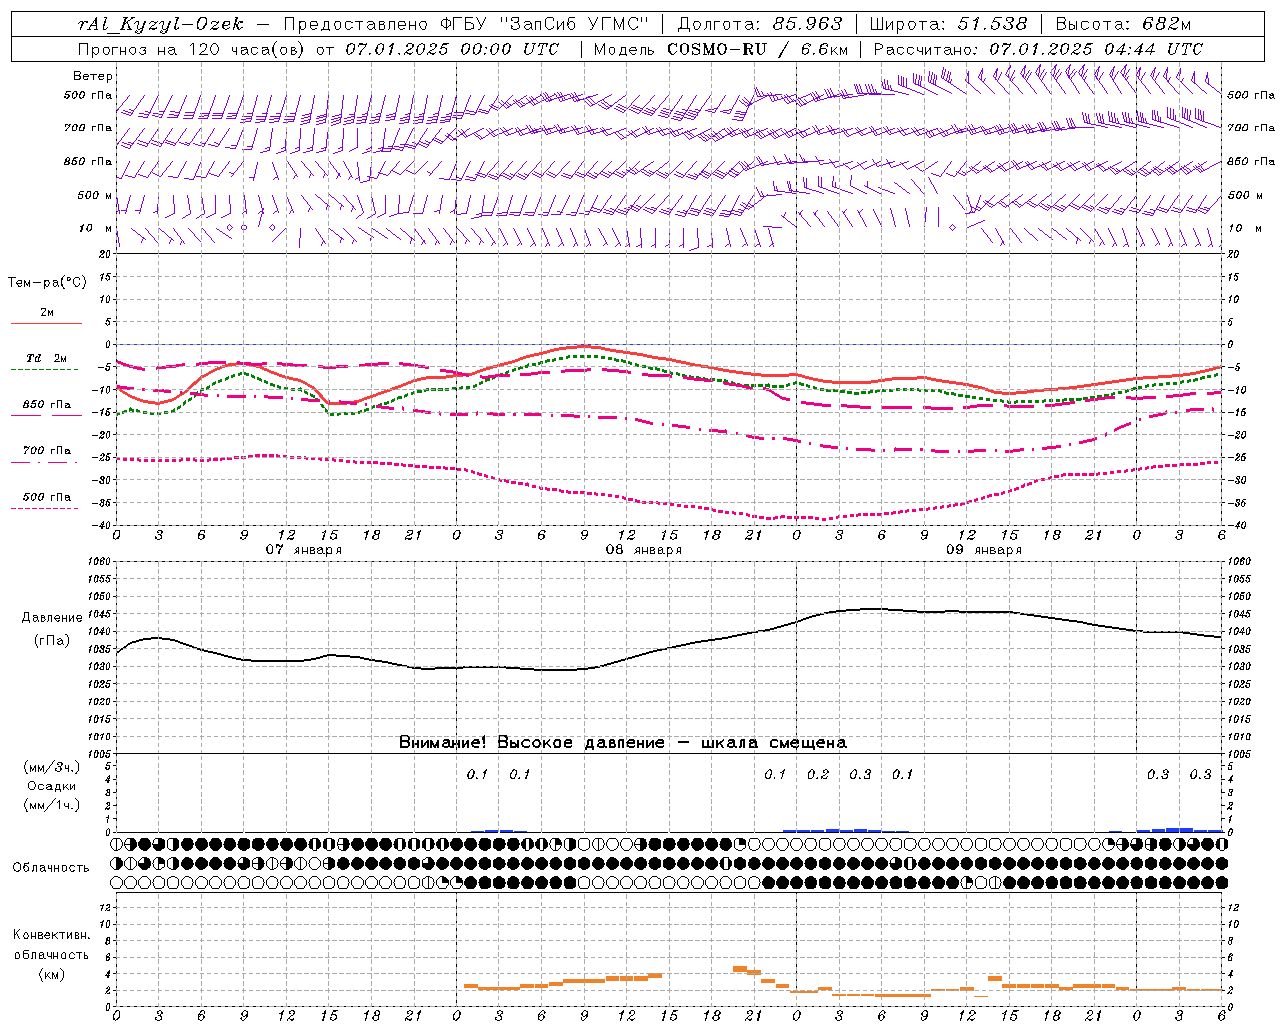Screen dimensions: 1280x1024
Task: Click the (км) unit label
Action: [52, 974]
